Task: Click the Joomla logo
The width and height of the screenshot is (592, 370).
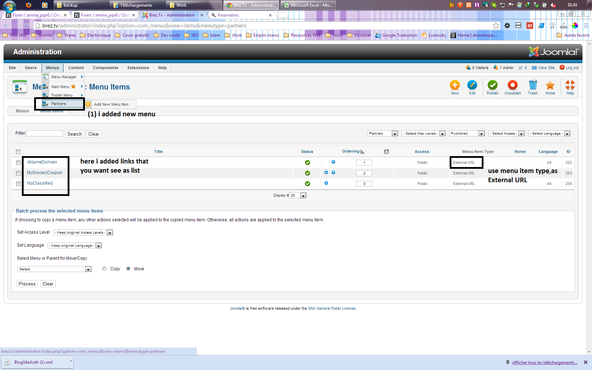Action: pyautogui.click(x=553, y=52)
